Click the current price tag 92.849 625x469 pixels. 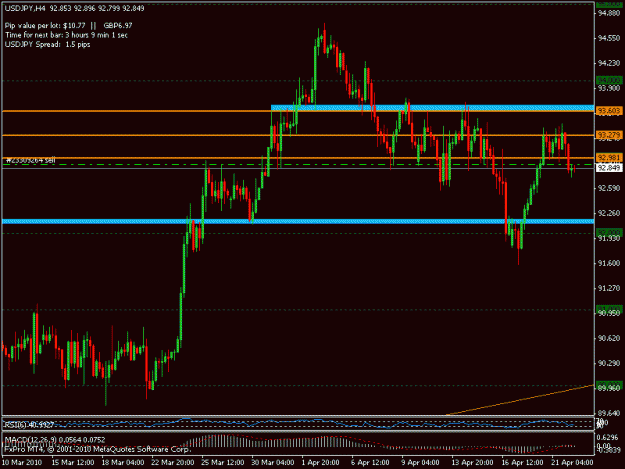(608, 168)
